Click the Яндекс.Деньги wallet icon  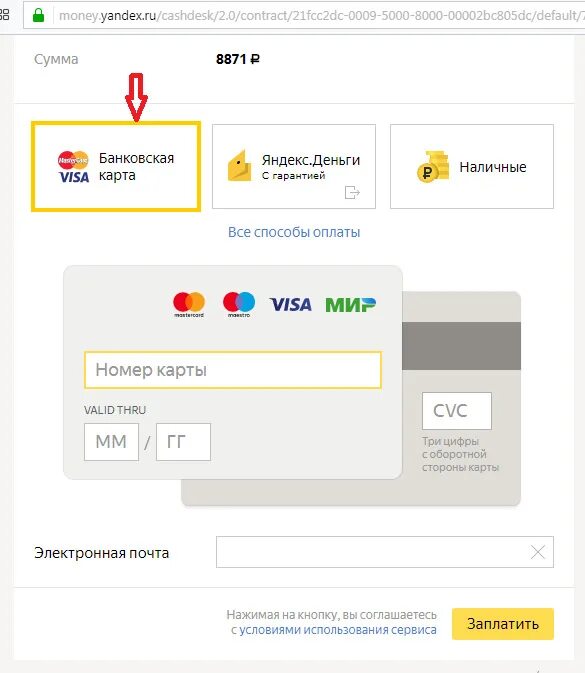tap(239, 166)
